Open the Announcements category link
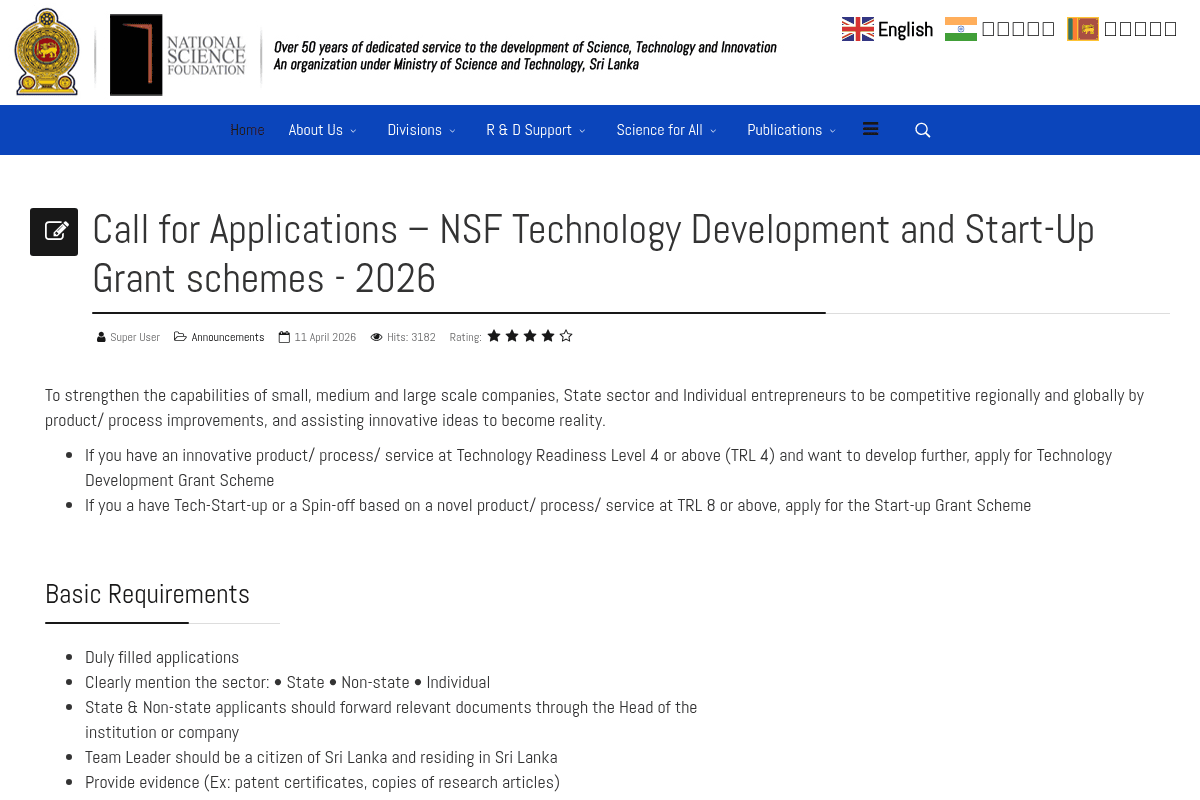This screenshot has height=800, width=1200. point(228,337)
